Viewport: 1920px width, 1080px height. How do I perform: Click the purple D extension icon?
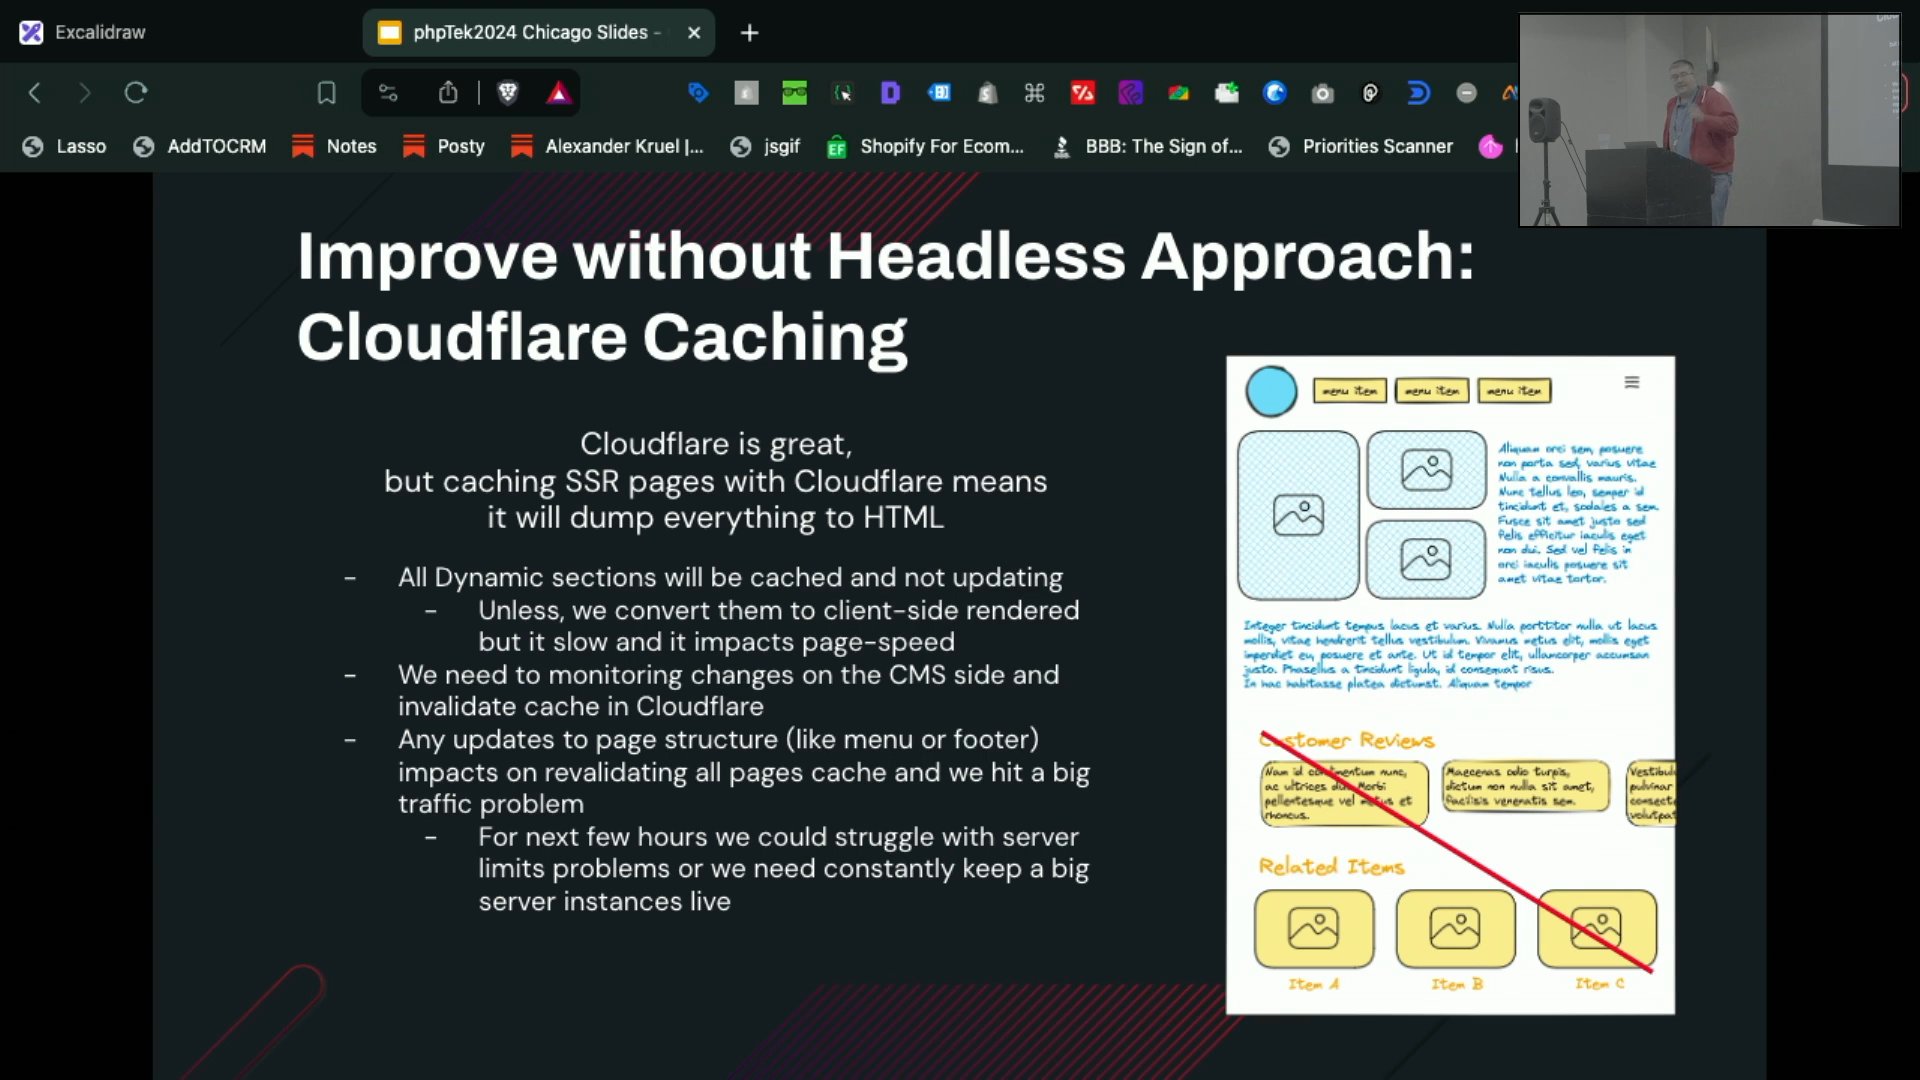coord(890,93)
